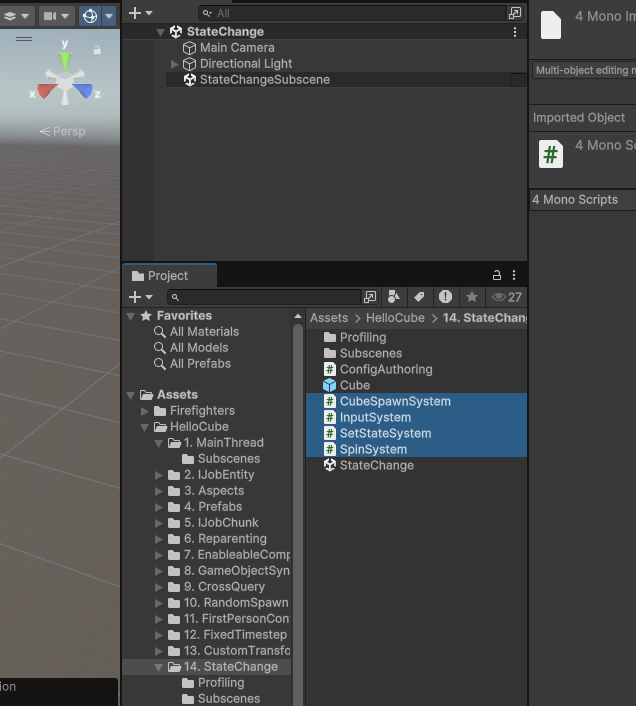The image size is (636, 706).
Task: Open the scene camera dropdown arrow
Action: coord(65,16)
